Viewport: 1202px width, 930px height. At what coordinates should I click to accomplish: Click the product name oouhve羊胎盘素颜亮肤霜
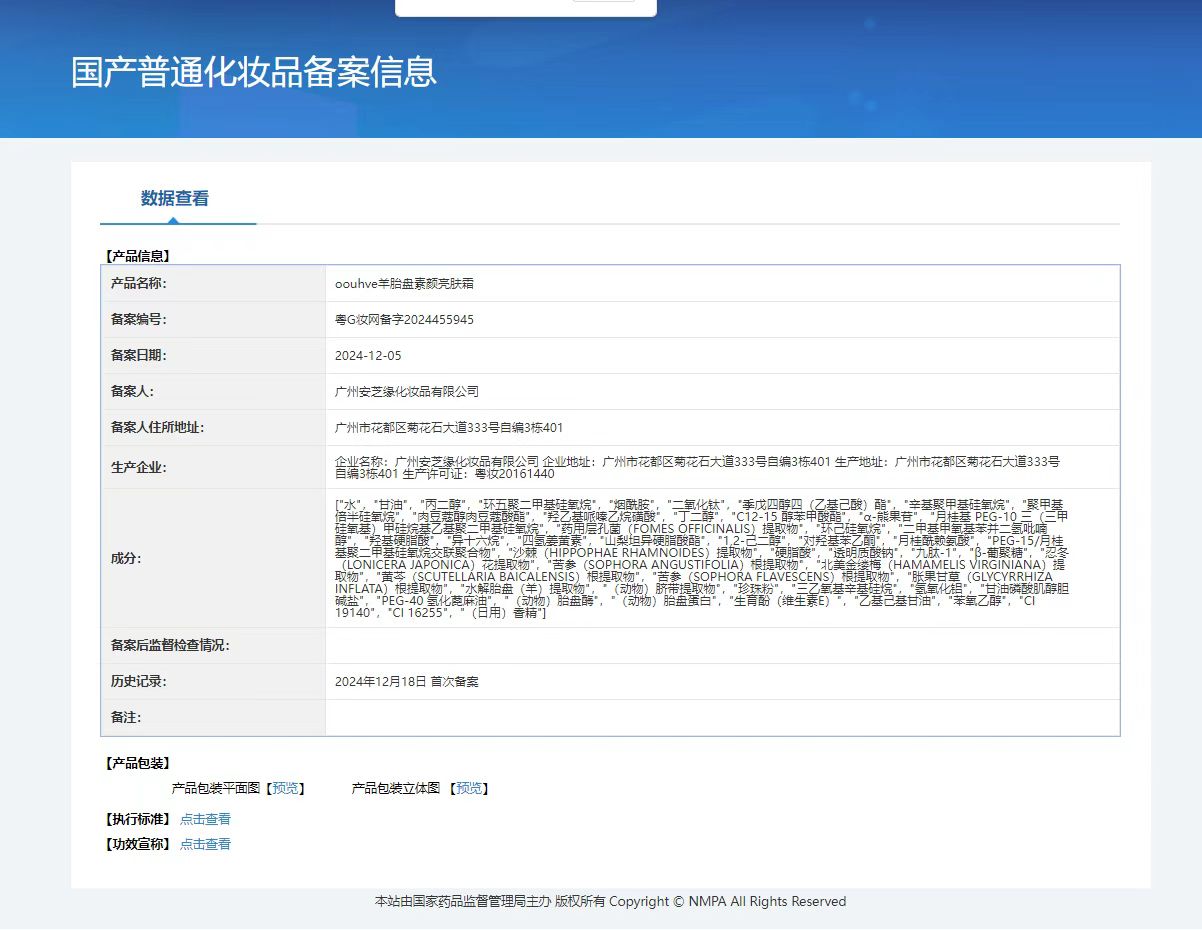point(404,284)
